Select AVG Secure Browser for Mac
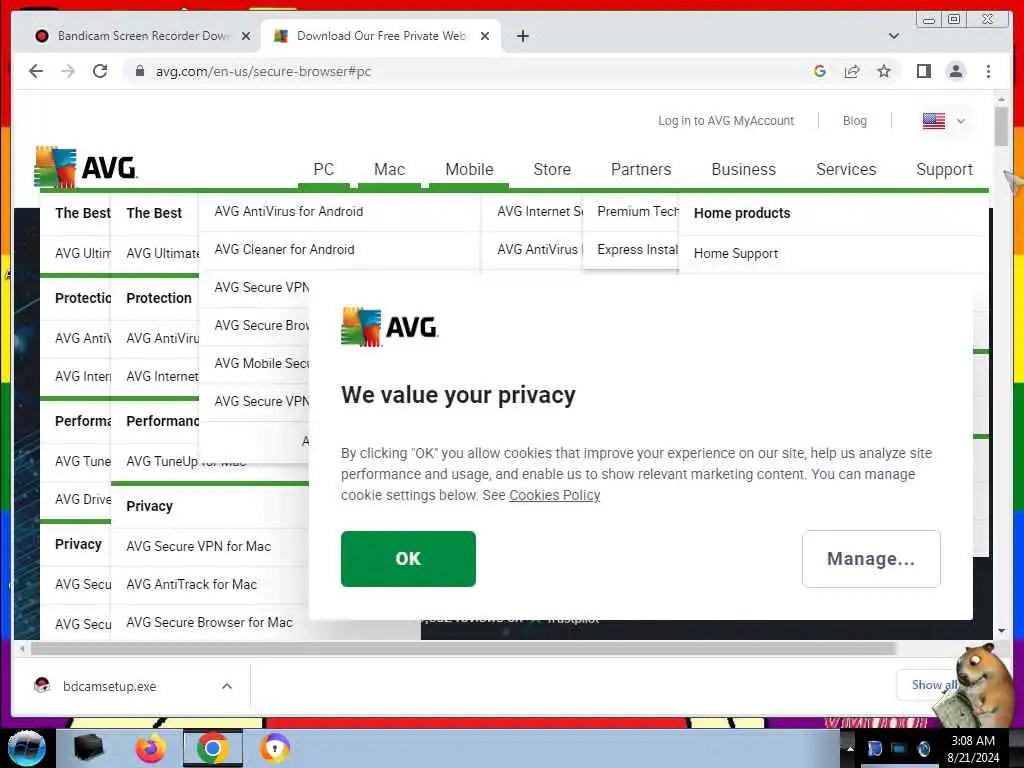The image size is (1024, 768). (x=209, y=622)
